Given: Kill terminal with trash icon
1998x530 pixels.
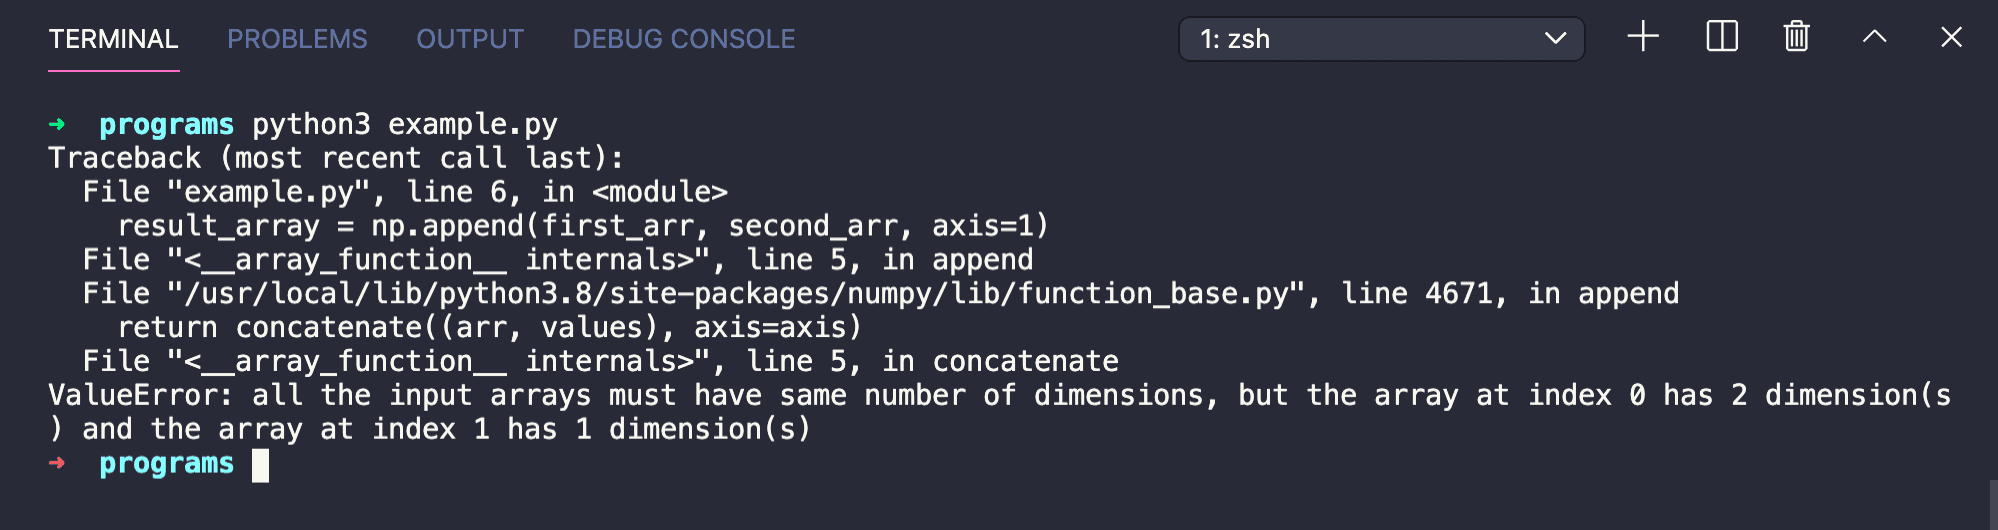Looking at the screenshot, I should [x=1797, y=38].
